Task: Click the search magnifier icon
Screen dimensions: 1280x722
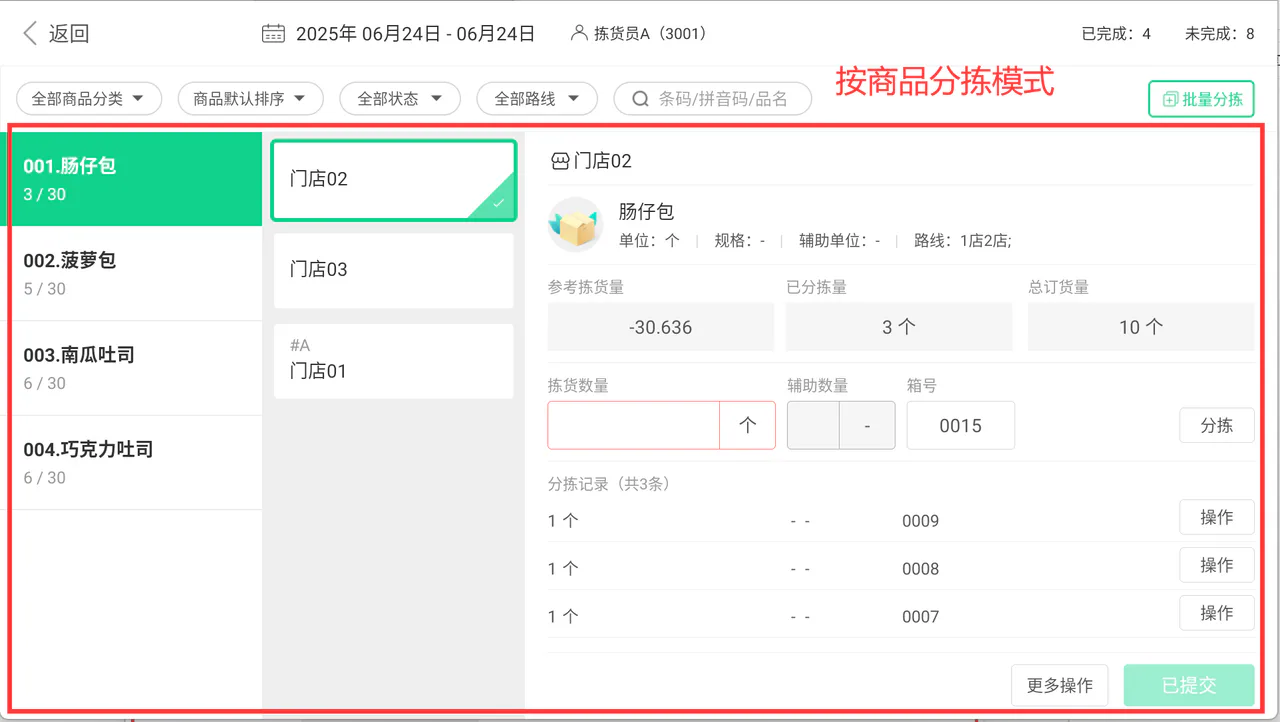Action: click(x=641, y=99)
